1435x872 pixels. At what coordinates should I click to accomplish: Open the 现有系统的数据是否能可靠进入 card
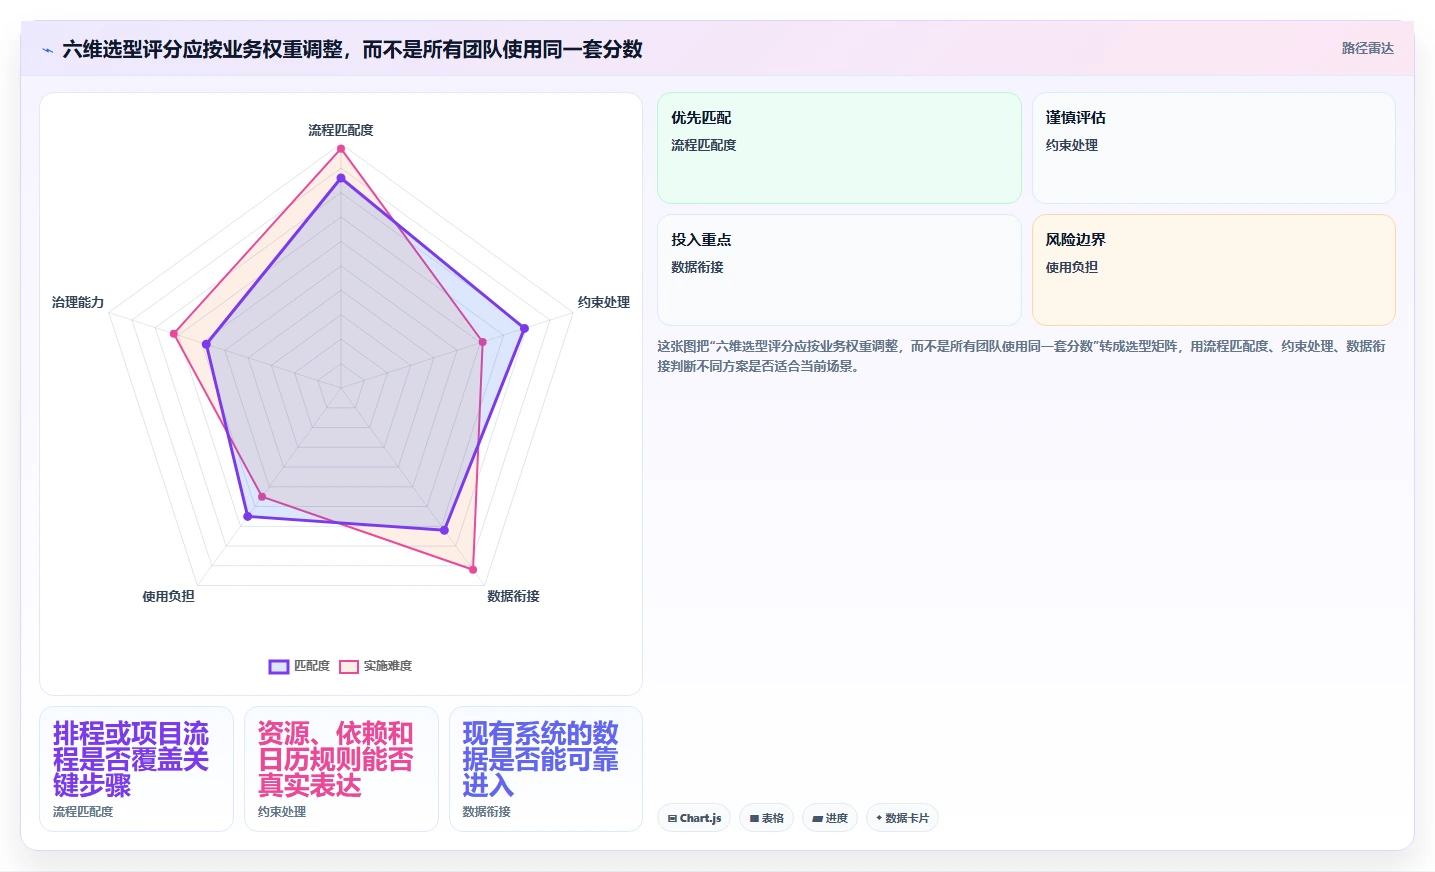pyautogui.click(x=546, y=769)
